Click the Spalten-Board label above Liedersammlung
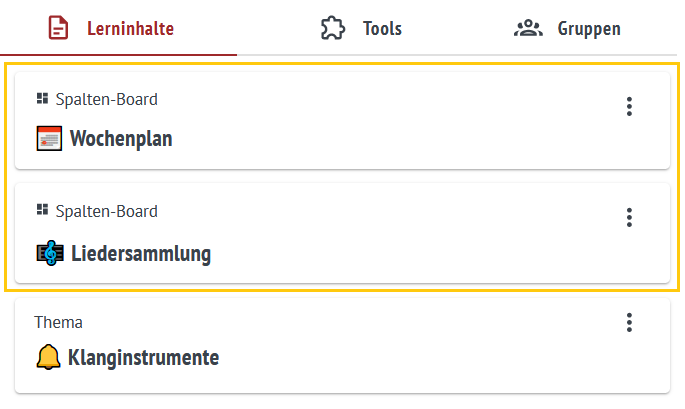Viewport: 685px width, 409px height. [106, 211]
